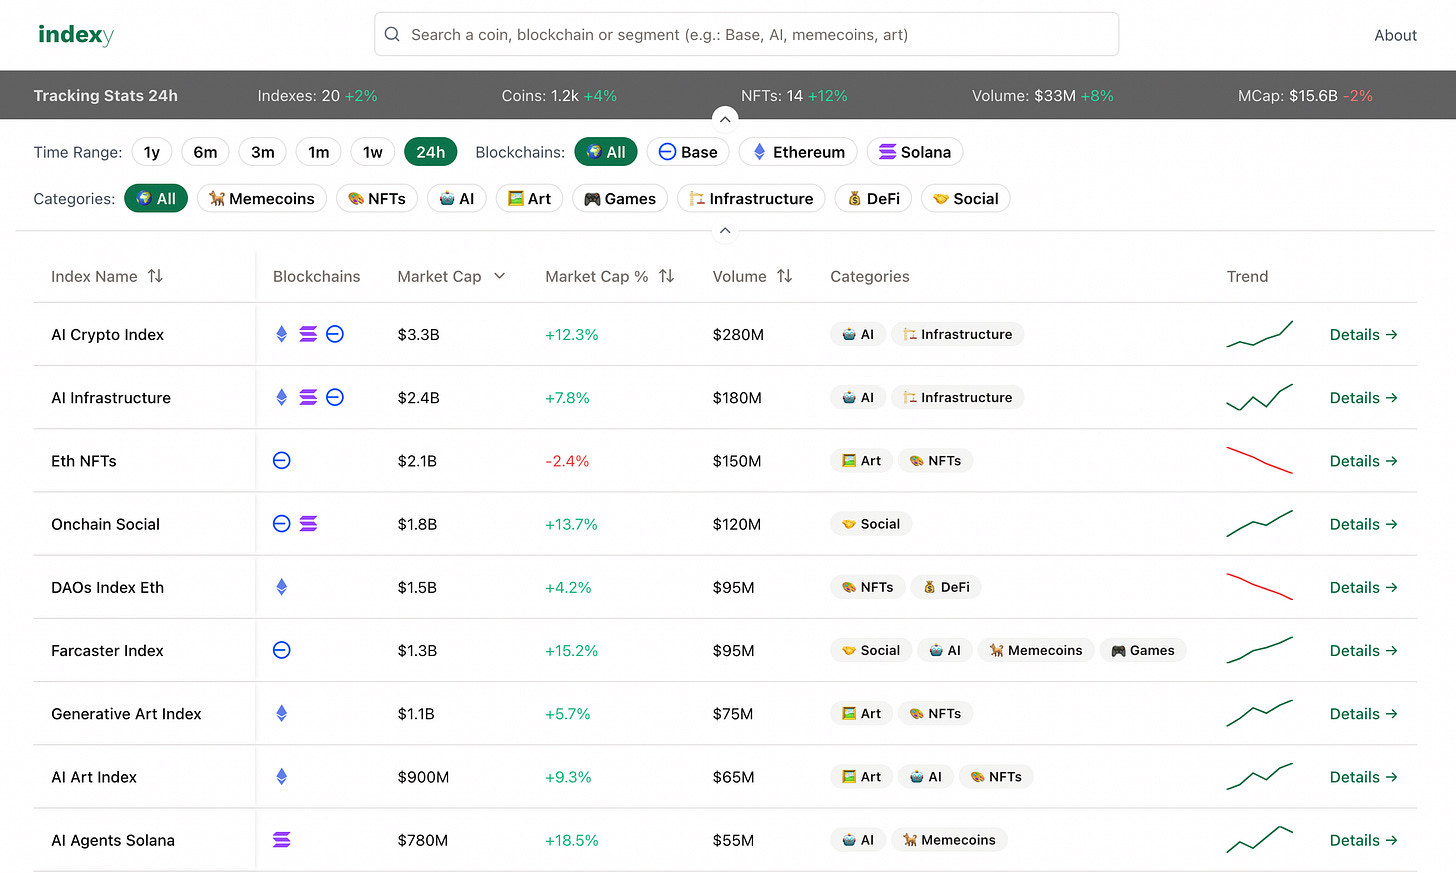This screenshot has height=873, width=1456.
Task: Click Infrastructure tag in AI Infrastructure row
Action: pos(957,397)
